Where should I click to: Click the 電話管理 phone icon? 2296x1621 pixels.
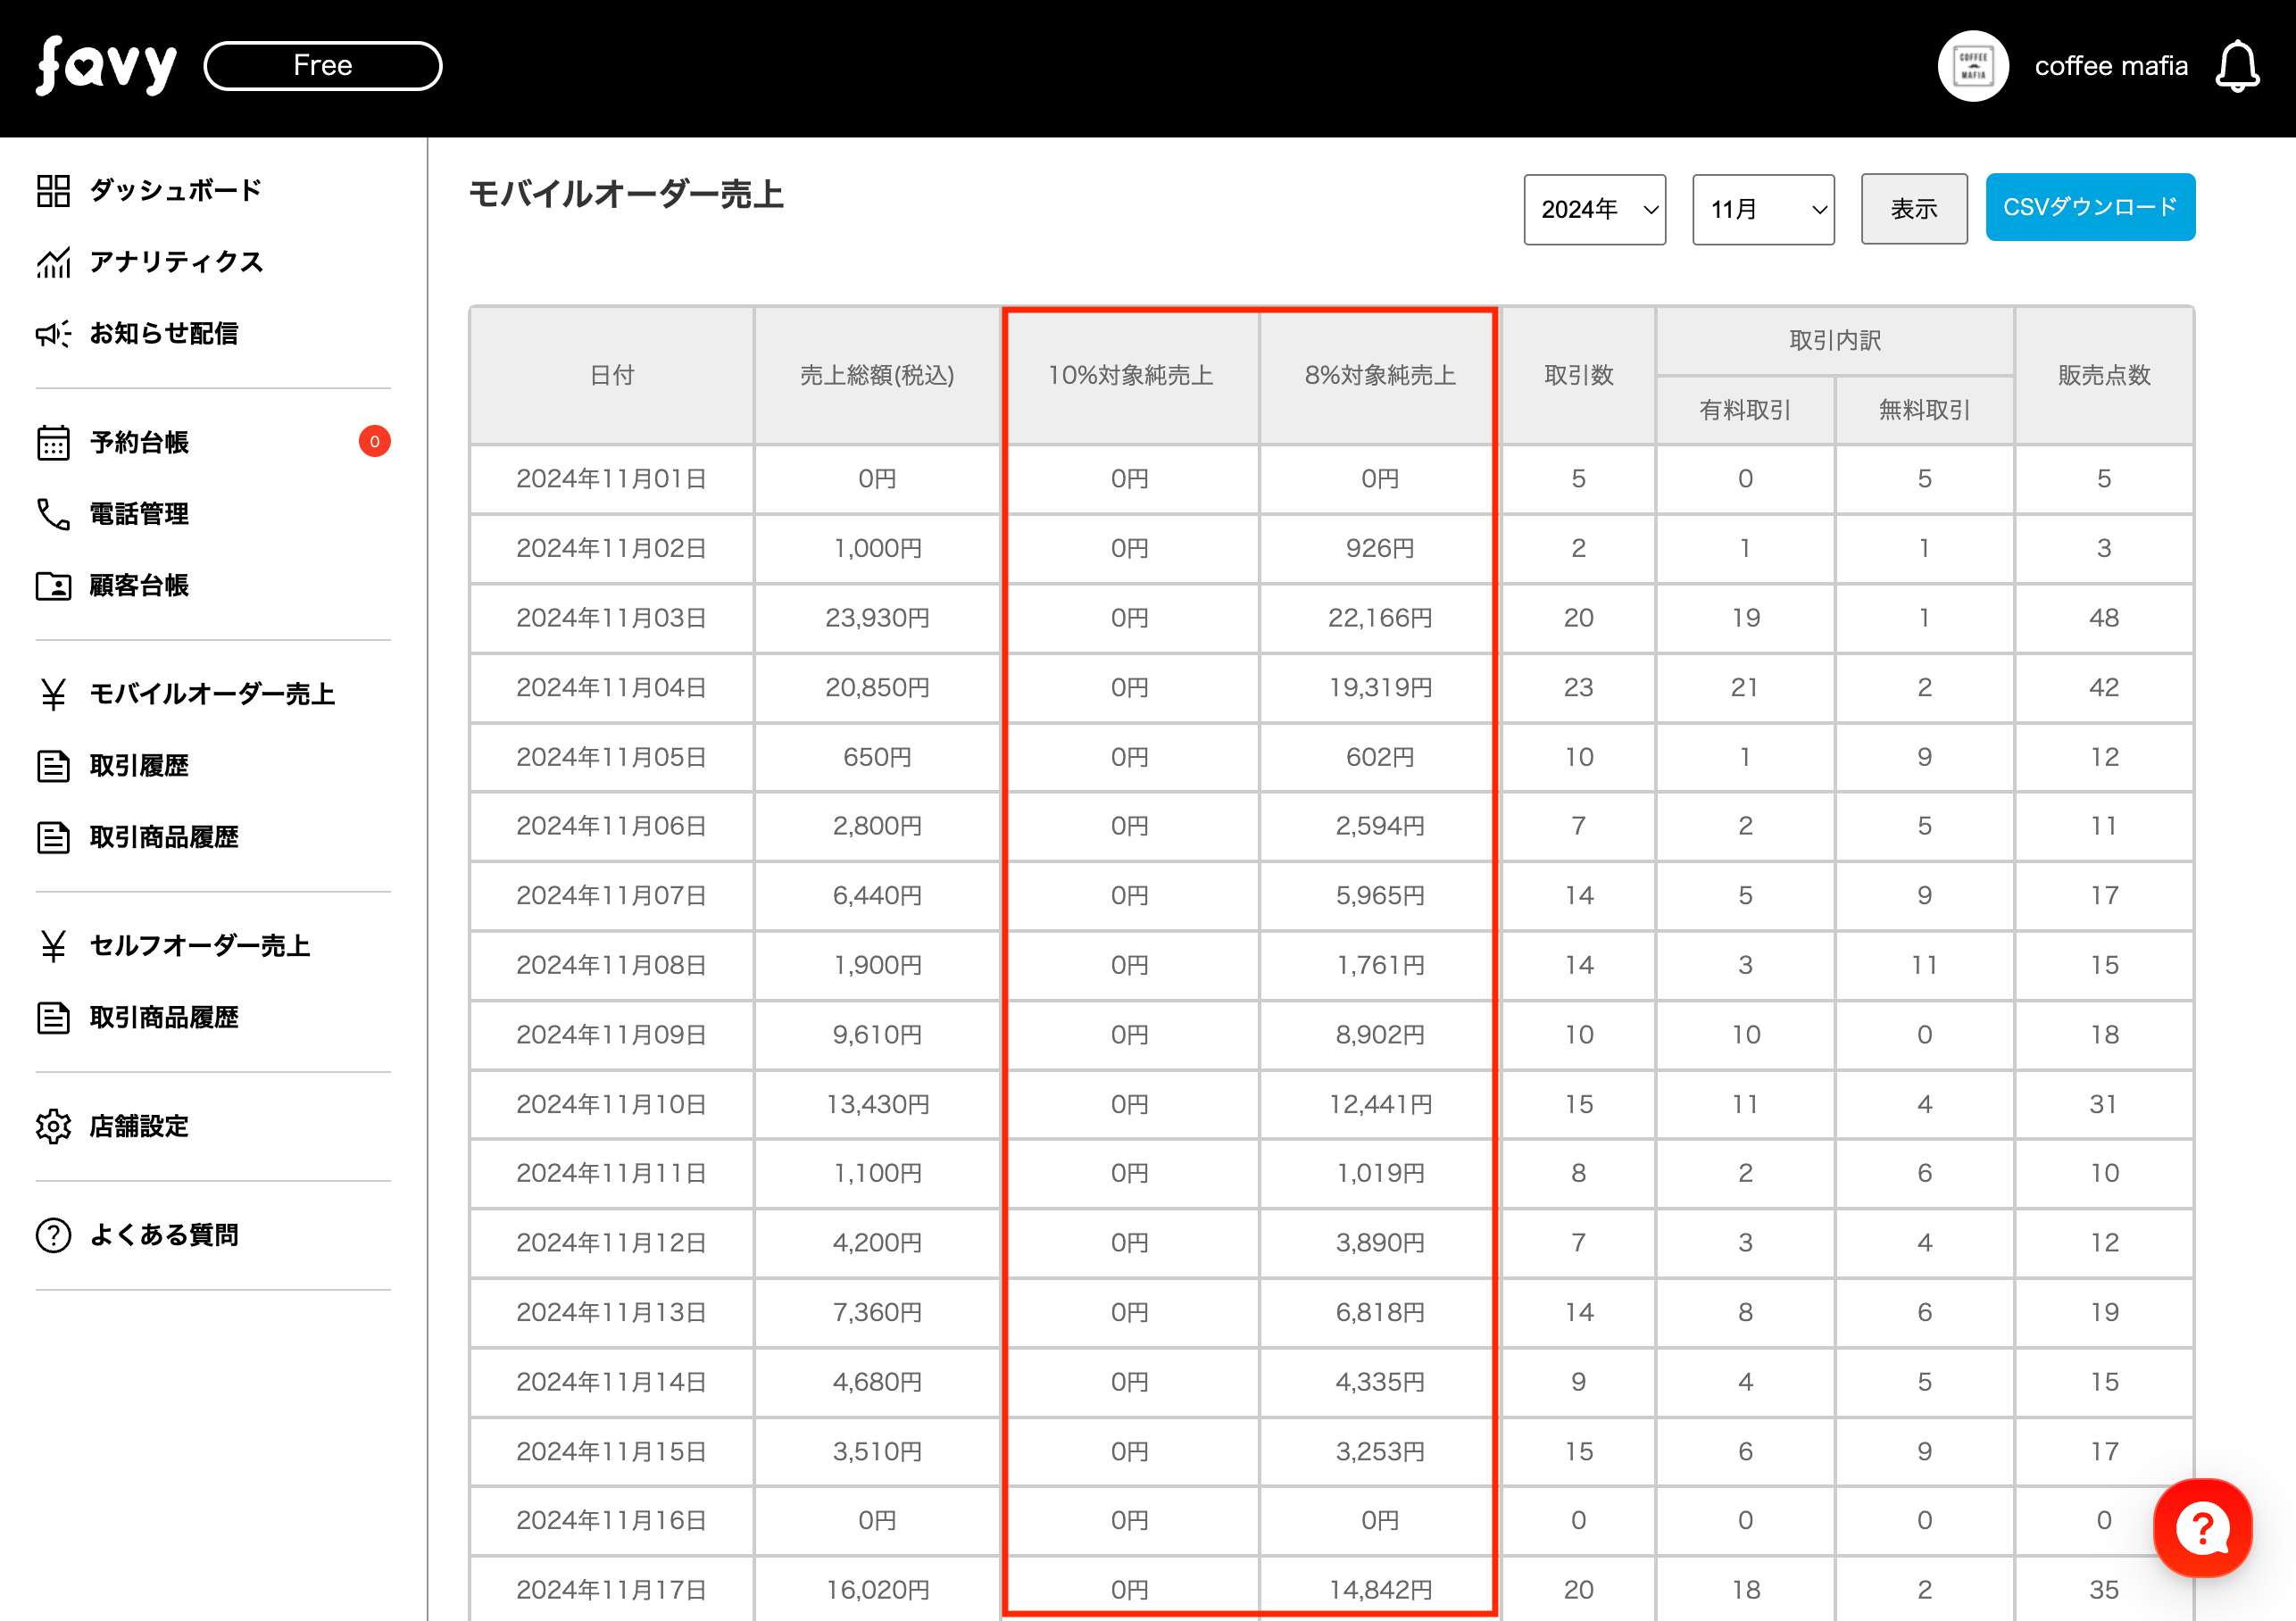point(53,514)
